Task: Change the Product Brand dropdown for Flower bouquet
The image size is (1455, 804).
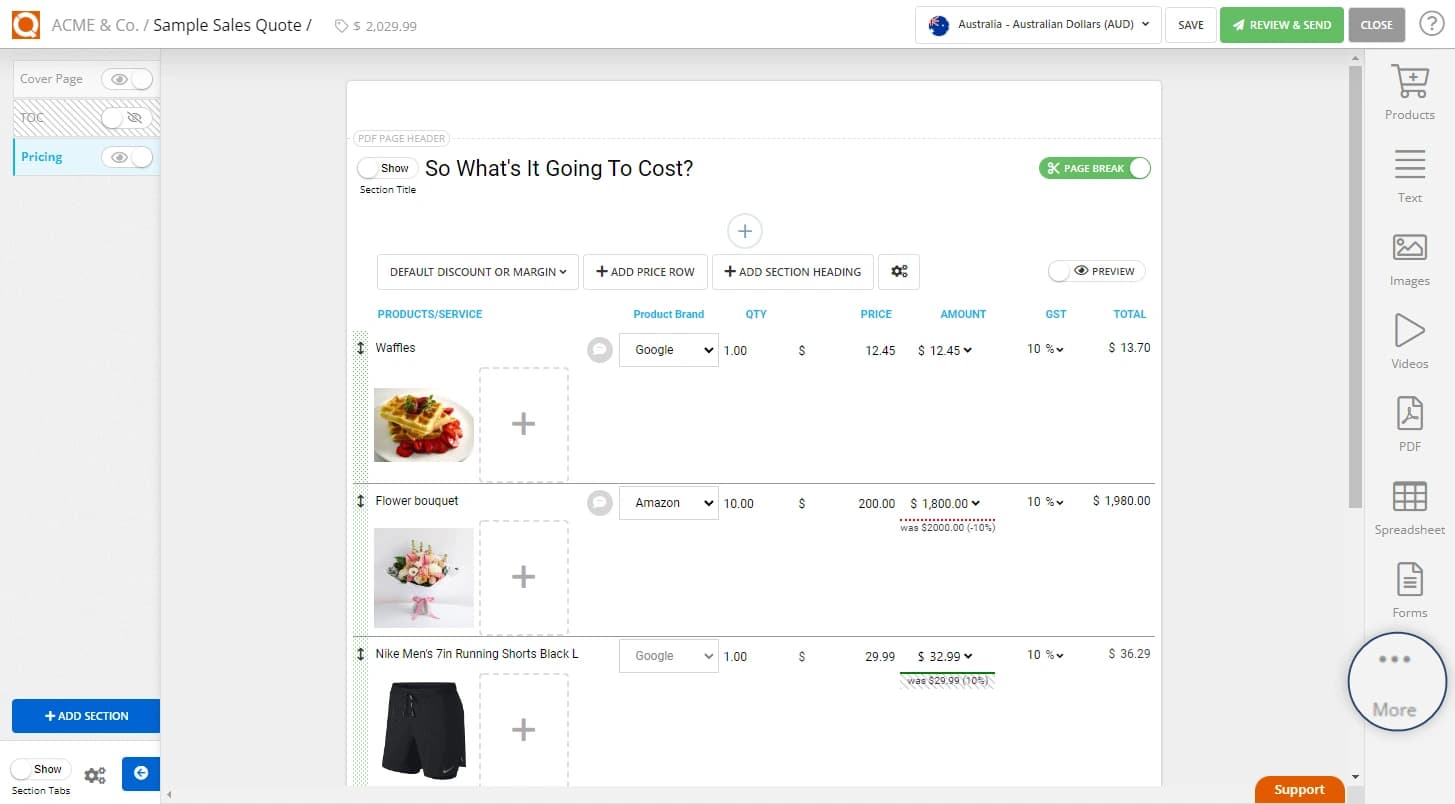Action: (x=668, y=503)
